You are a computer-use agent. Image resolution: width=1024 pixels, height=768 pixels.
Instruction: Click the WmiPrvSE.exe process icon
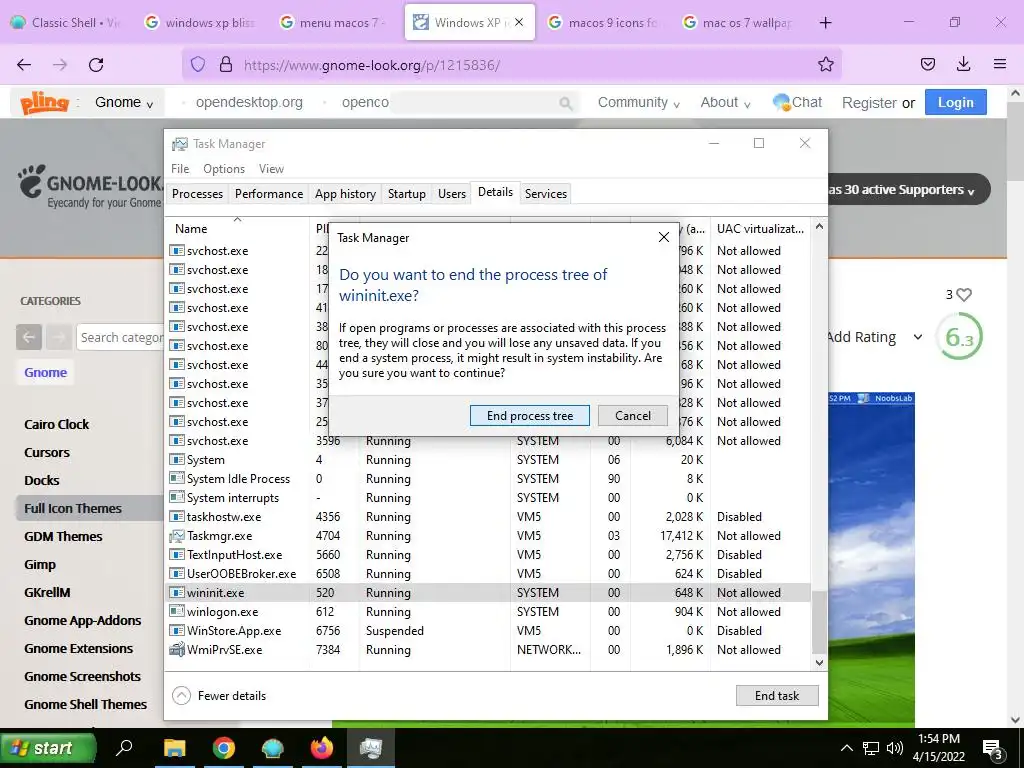point(176,649)
